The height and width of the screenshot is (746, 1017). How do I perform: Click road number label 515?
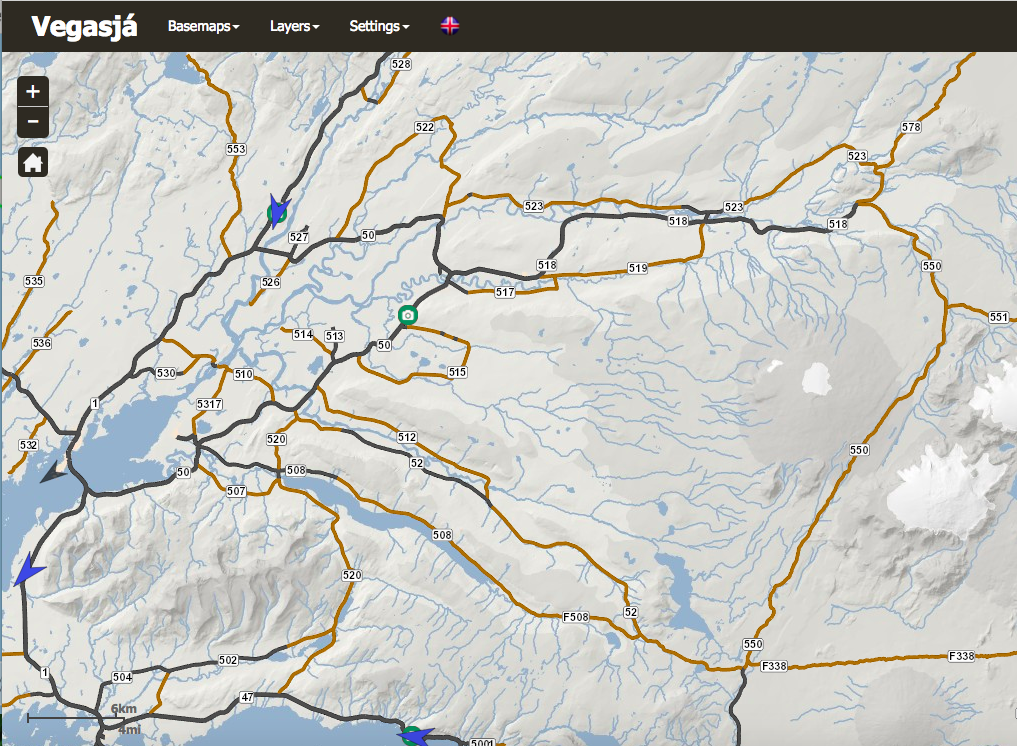tap(457, 372)
